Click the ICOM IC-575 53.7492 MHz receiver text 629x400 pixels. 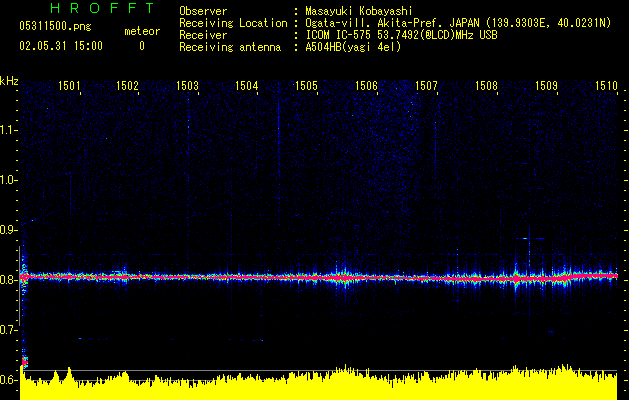(401, 35)
